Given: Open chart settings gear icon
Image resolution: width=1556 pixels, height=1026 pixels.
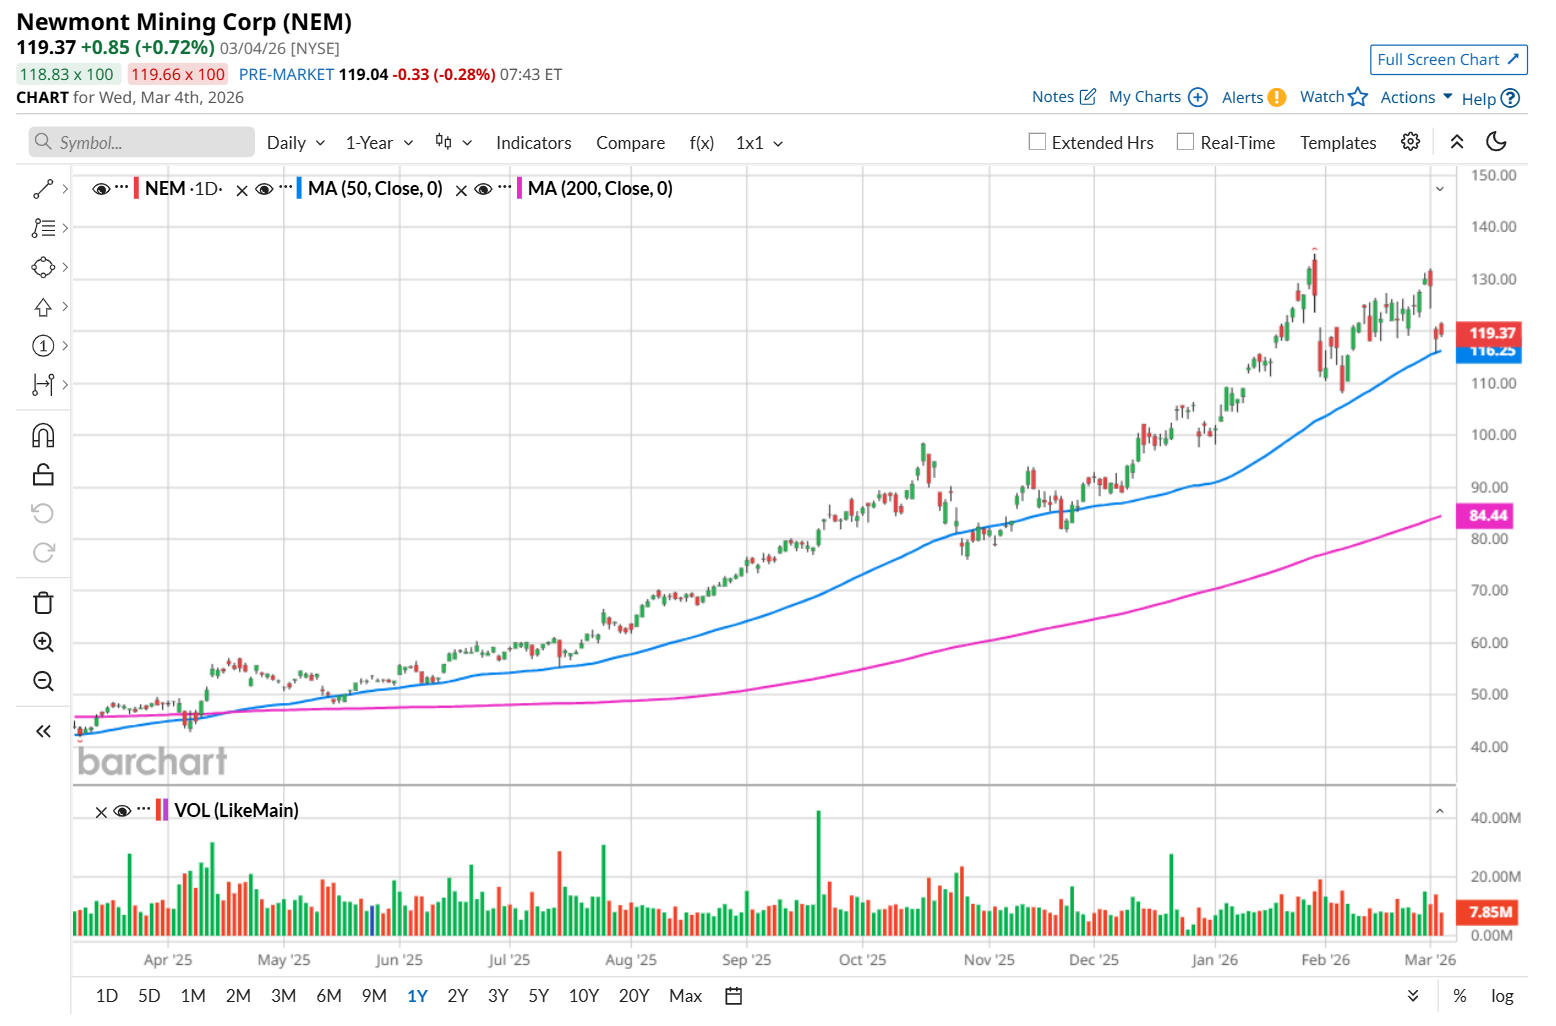Looking at the screenshot, I should tap(1410, 142).
